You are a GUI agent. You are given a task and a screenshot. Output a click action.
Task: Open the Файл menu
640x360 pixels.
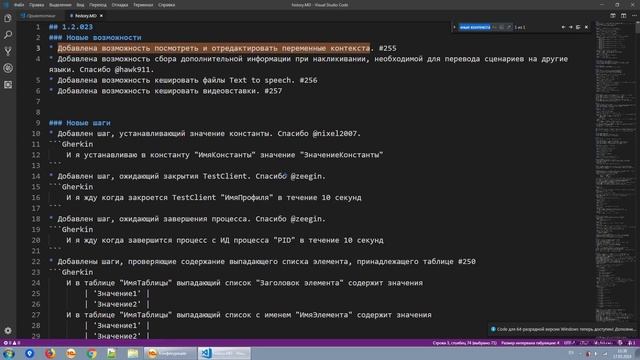tap(19, 5)
